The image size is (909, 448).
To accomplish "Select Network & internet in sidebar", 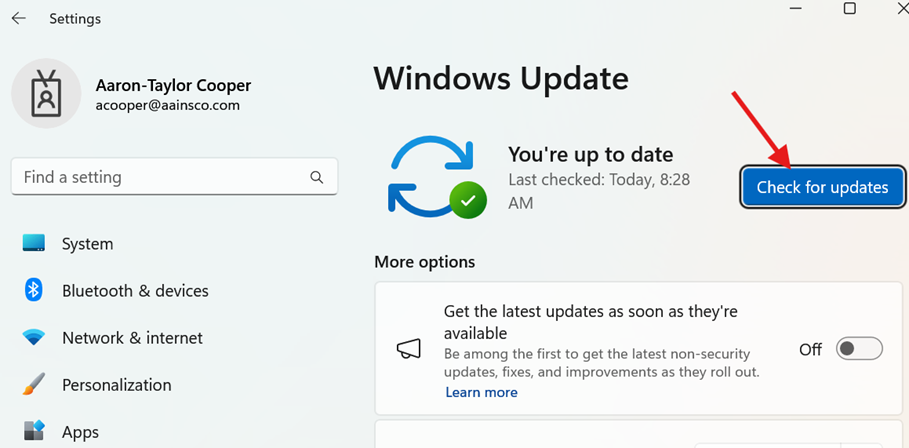I will [x=132, y=338].
